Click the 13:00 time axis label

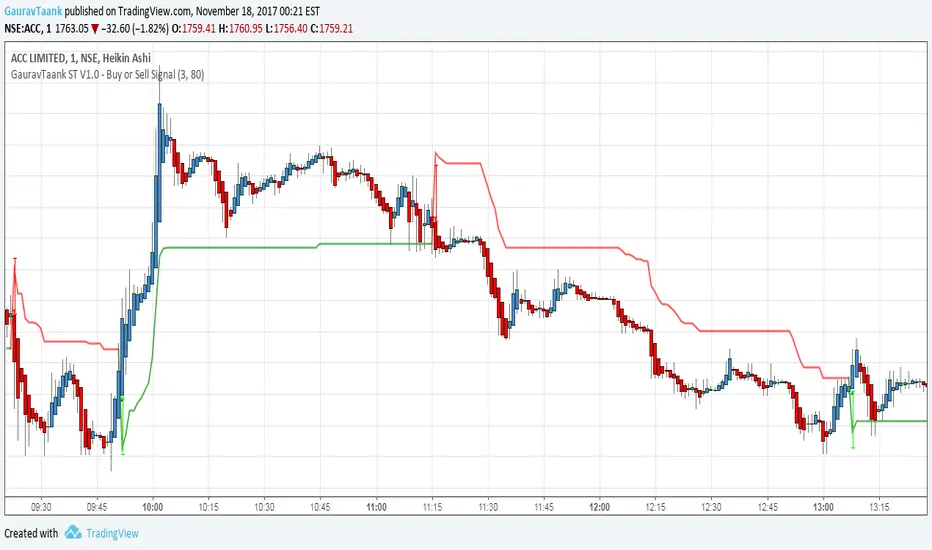tap(823, 507)
